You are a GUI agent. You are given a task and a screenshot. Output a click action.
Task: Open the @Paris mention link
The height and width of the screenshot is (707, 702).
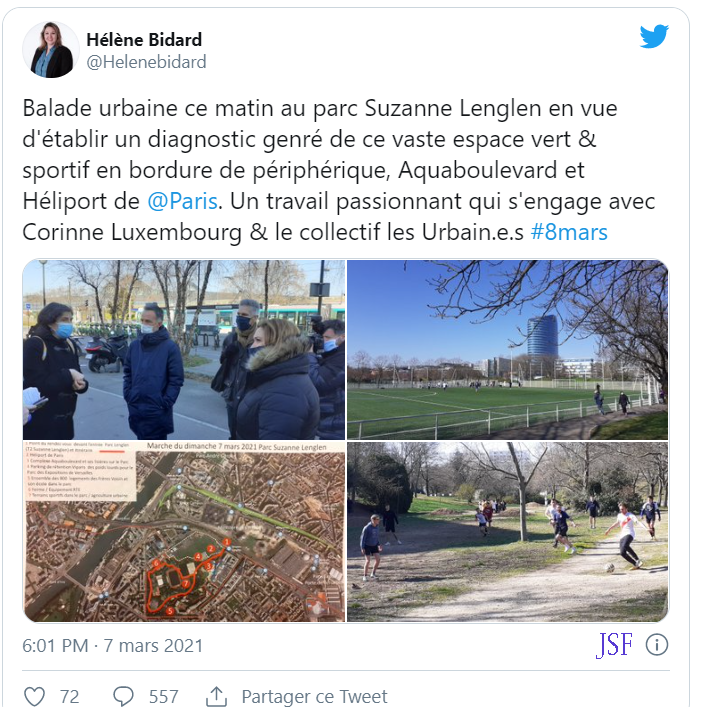point(183,201)
